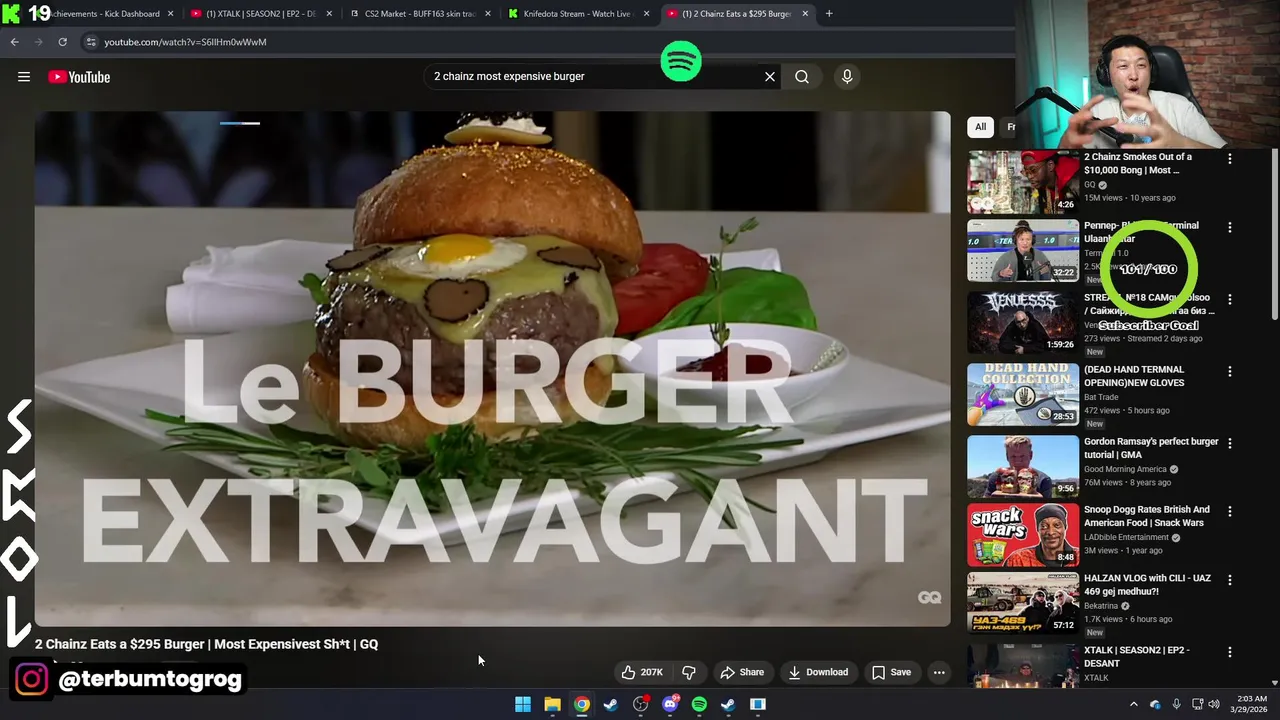Click the burger video player area
Image resolution: width=1280 pixels, height=720 pixels.
pos(492,368)
